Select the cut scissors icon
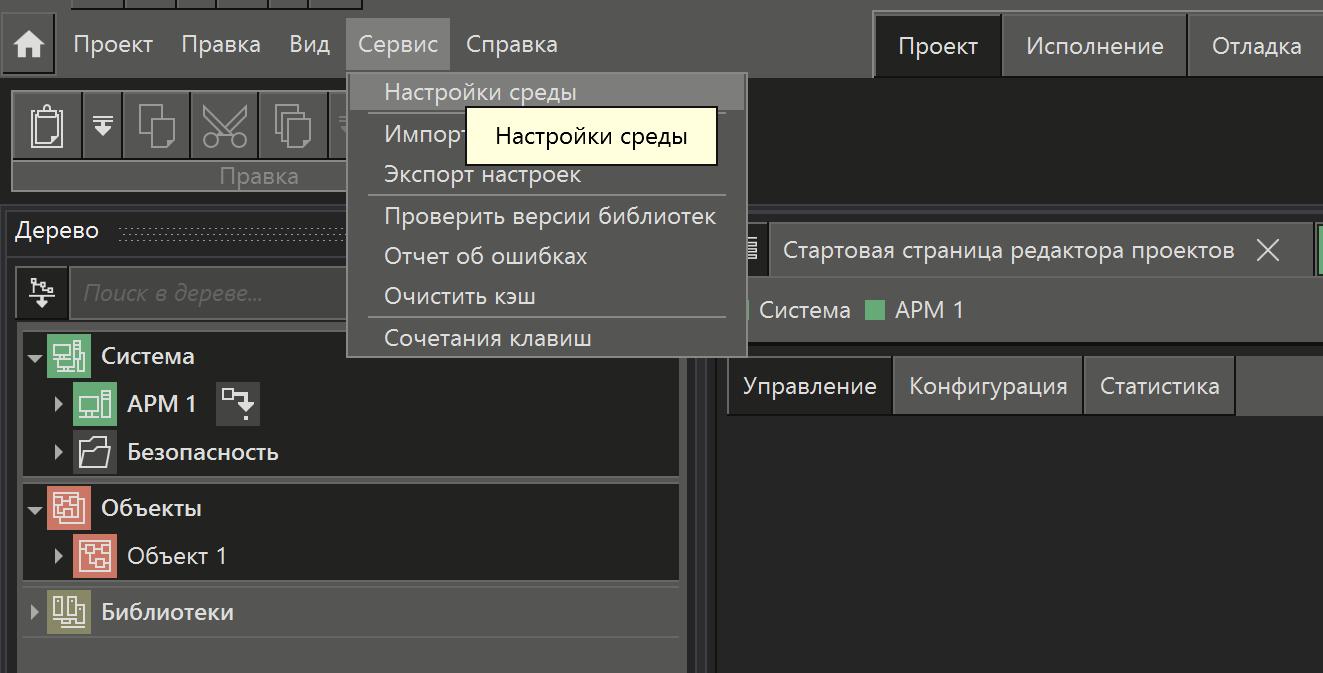This screenshot has width=1323, height=673. pos(224,125)
